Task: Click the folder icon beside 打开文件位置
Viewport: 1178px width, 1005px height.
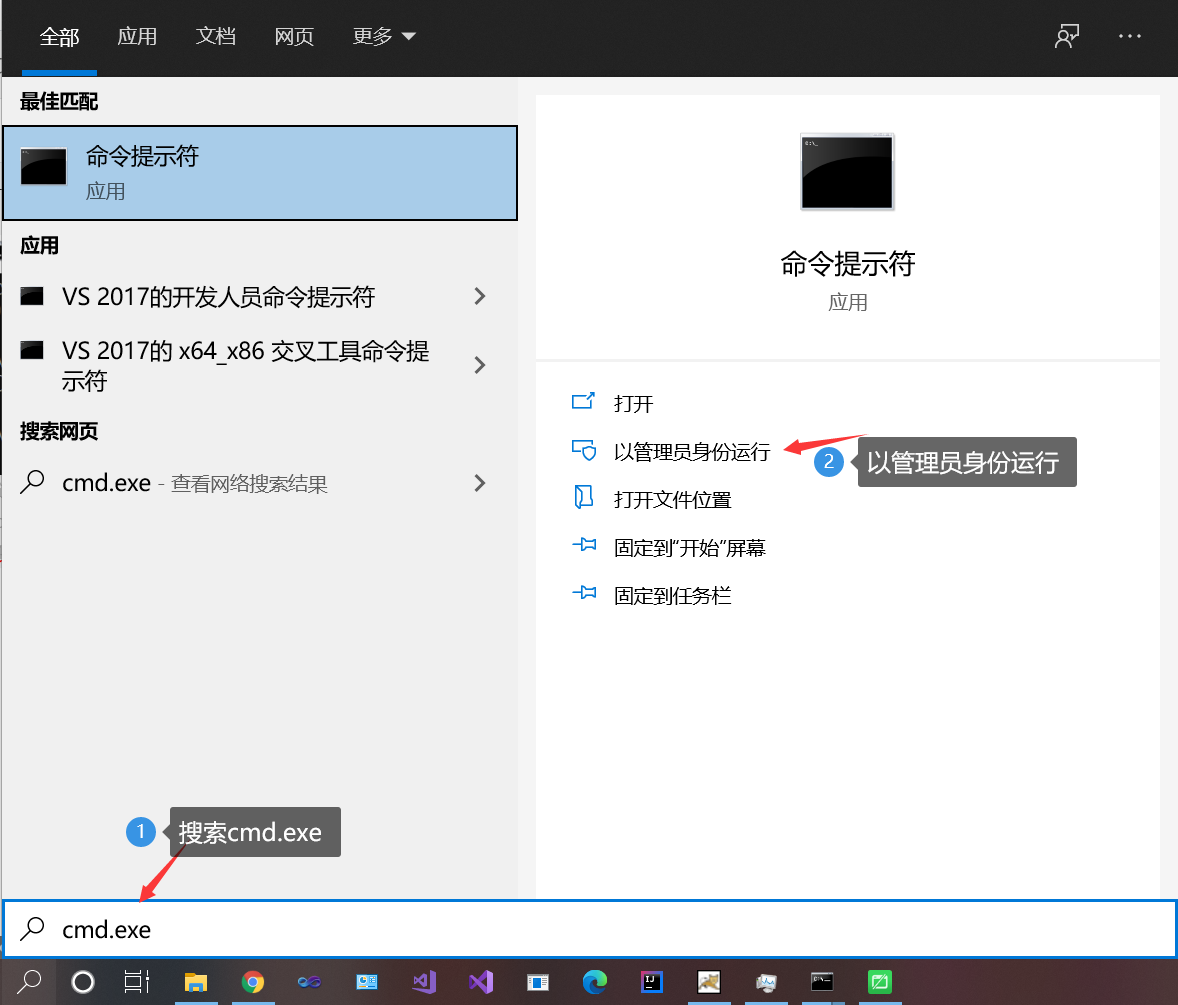Action: [x=583, y=499]
